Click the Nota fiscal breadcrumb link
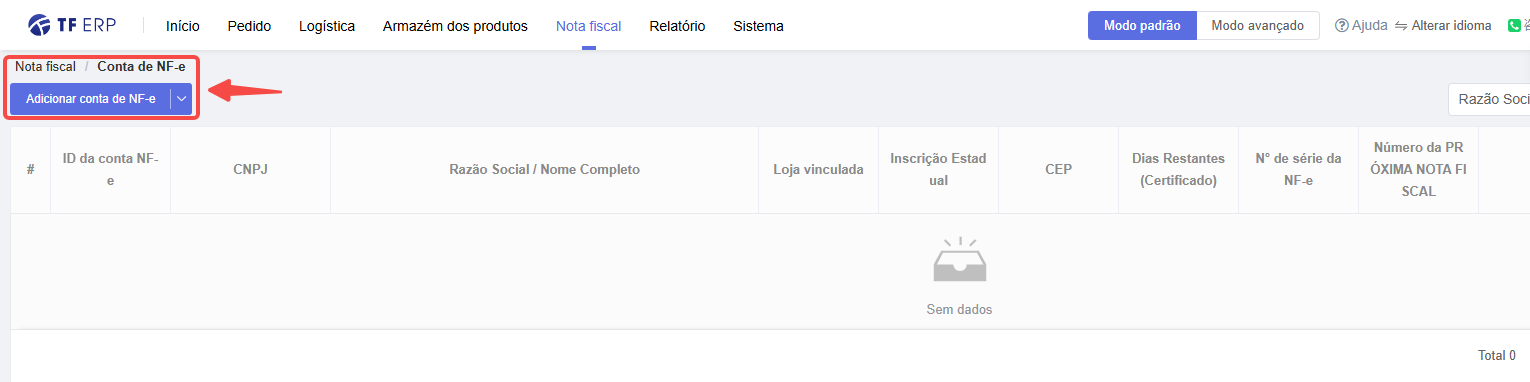 coord(45,66)
